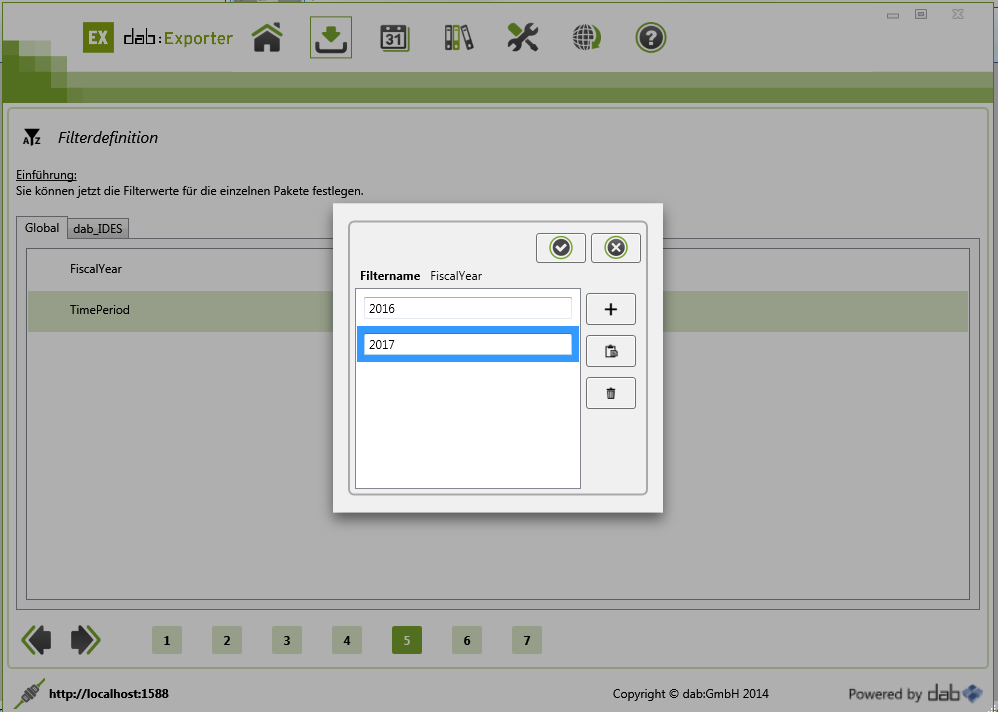Go to previous step arrow
Viewport: 998px width, 712px height.
tap(37, 639)
